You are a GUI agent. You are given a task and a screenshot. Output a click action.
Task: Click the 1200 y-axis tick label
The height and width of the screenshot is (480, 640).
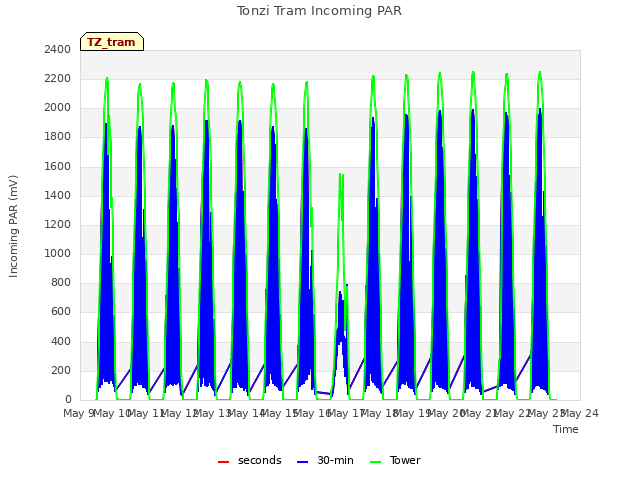pyautogui.click(x=58, y=224)
